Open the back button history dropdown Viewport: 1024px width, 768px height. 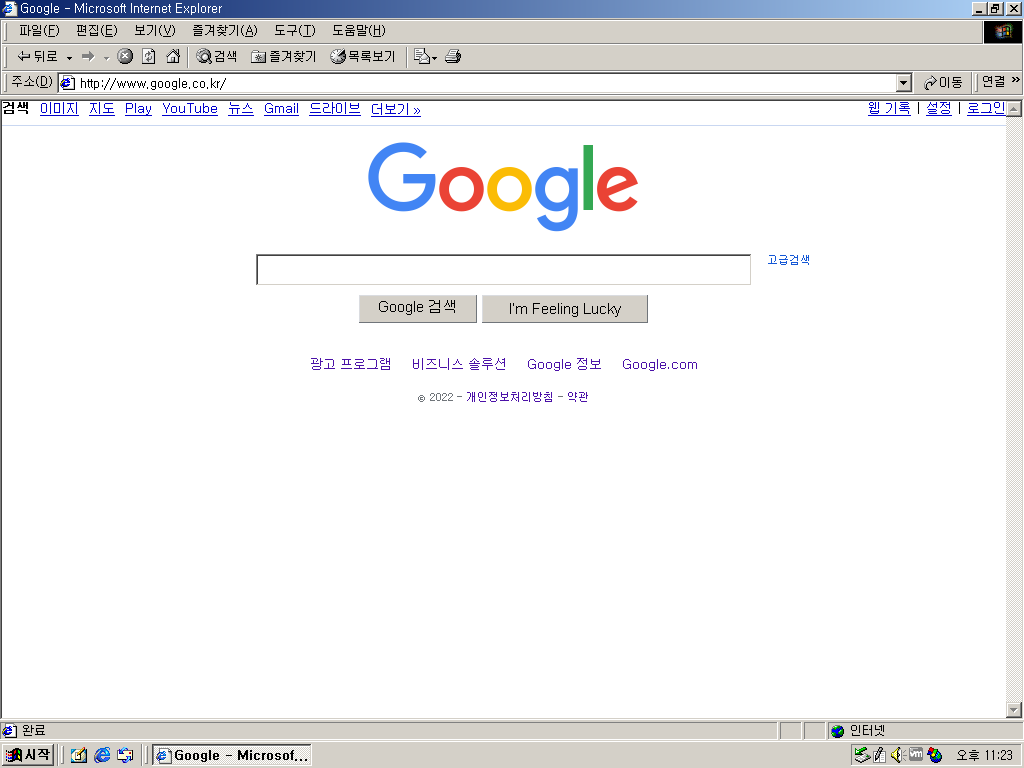click(69, 57)
